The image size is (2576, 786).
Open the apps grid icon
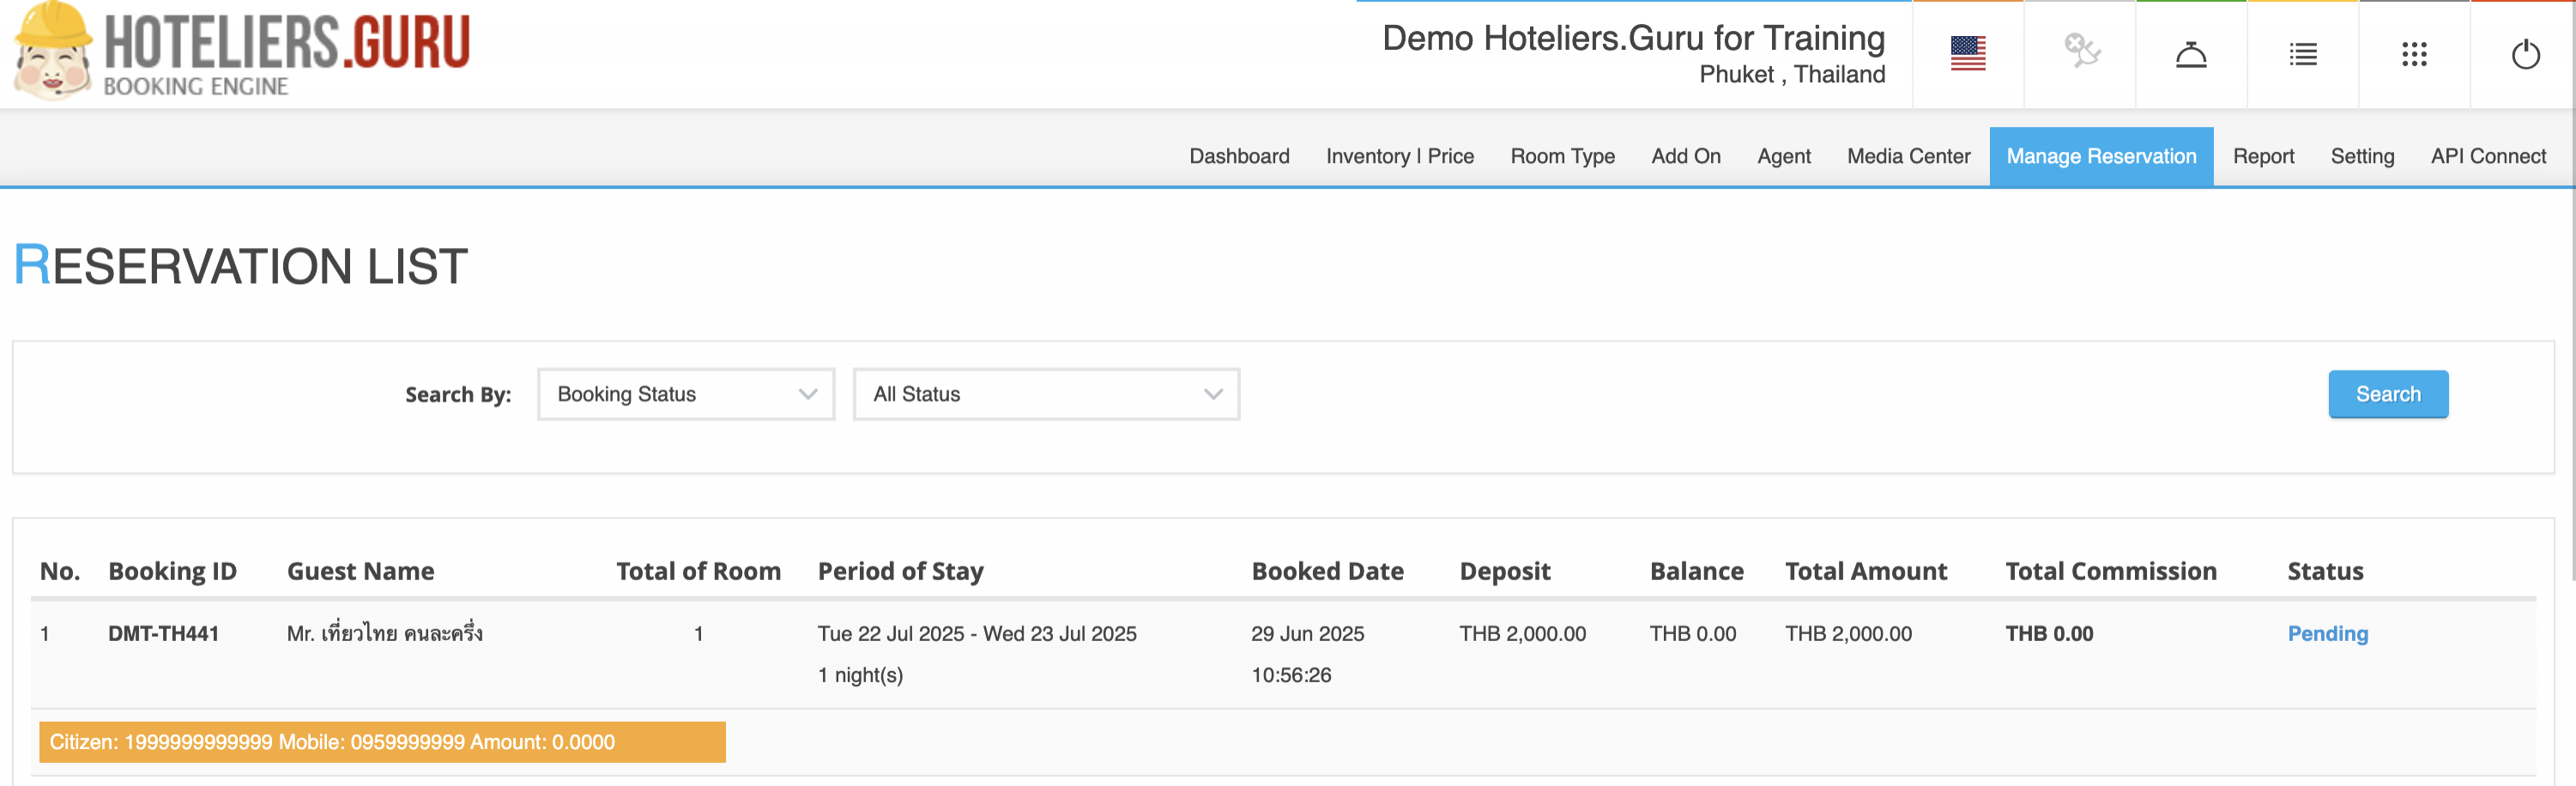2413,54
